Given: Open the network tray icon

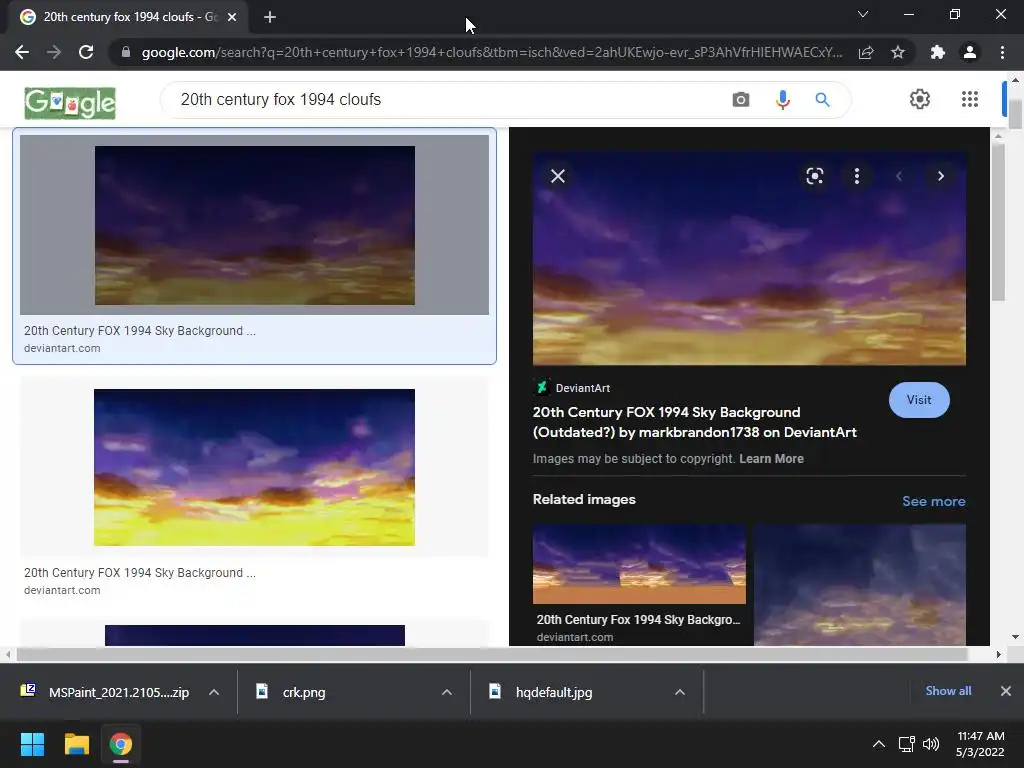Looking at the screenshot, I should [x=906, y=744].
